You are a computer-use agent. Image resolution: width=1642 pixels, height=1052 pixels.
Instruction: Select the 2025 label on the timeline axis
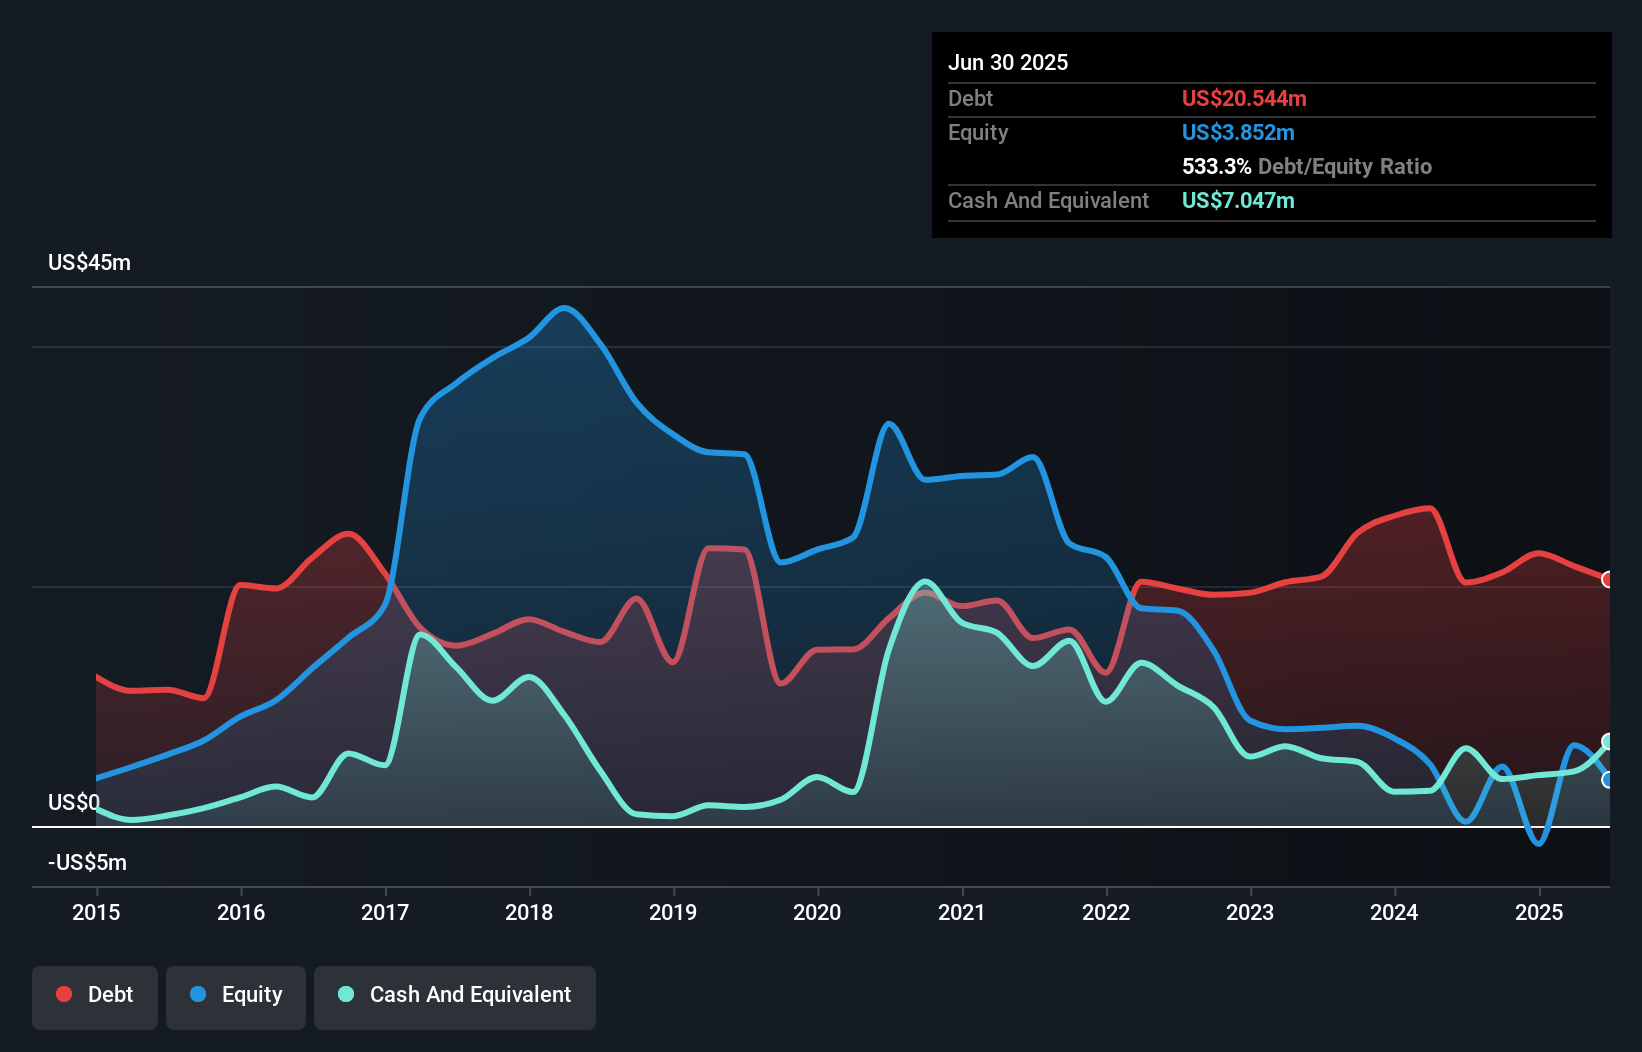coord(1539,912)
